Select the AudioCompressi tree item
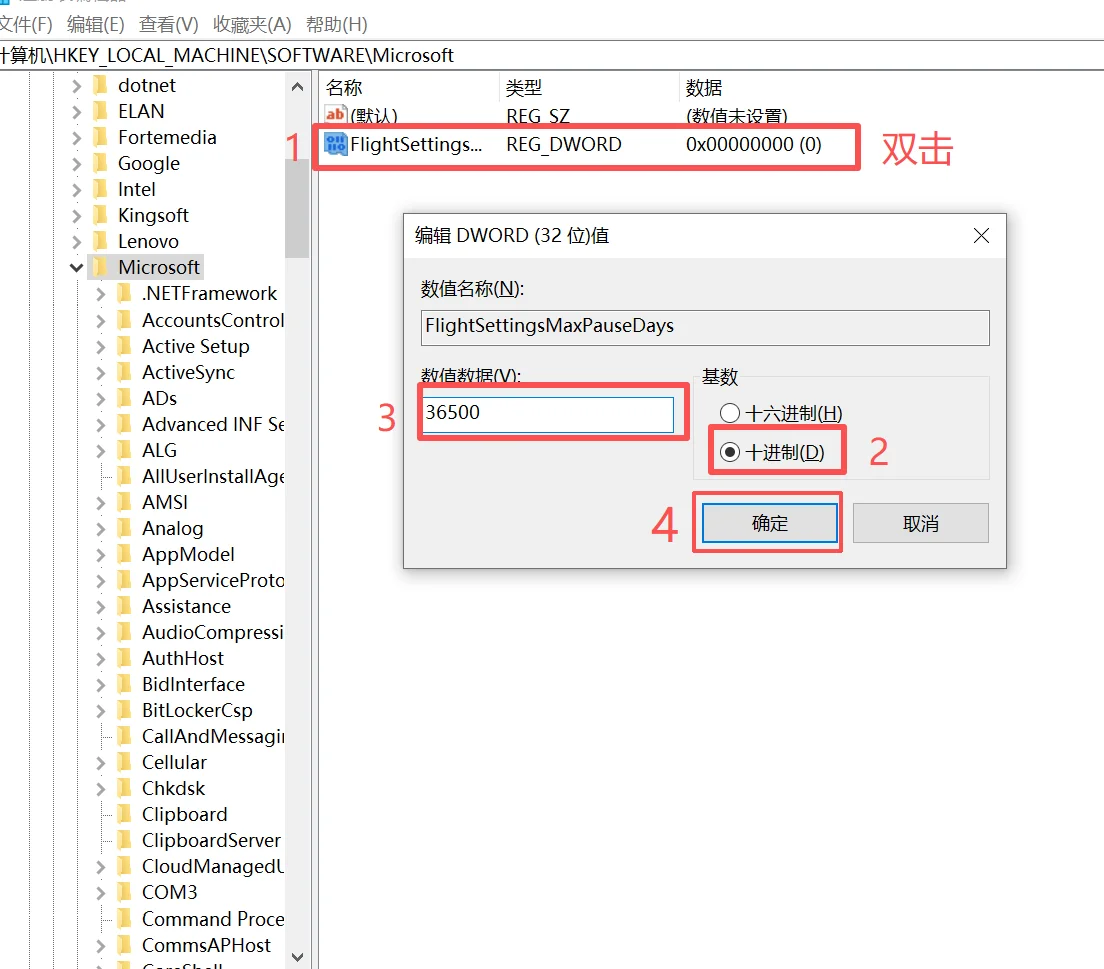The image size is (1104, 969). pyautogui.click(x=213, y=633)
